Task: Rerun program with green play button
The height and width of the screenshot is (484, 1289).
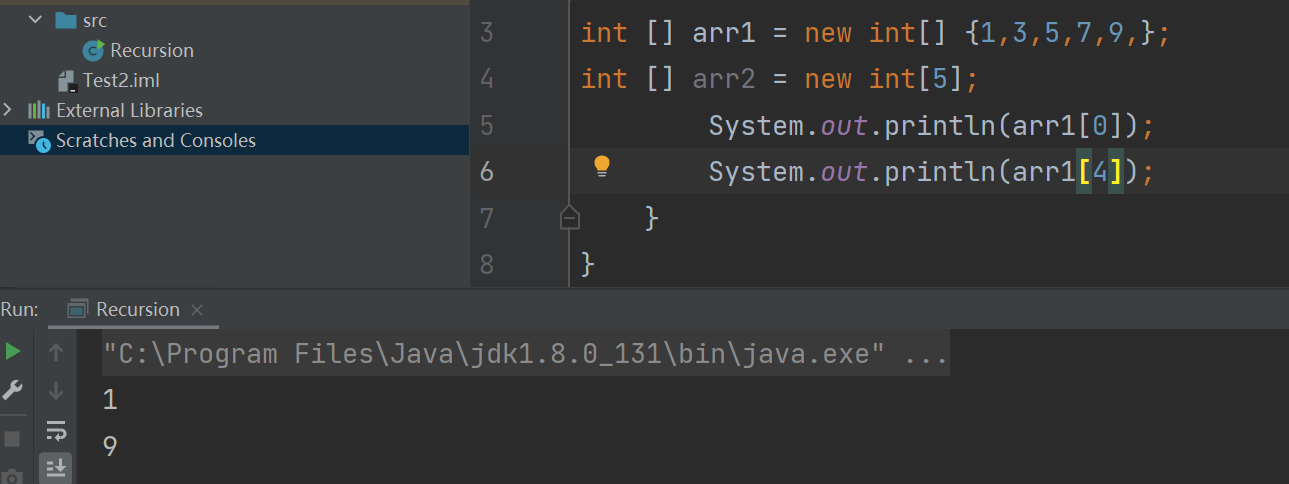Action: (x=13, y=351)
